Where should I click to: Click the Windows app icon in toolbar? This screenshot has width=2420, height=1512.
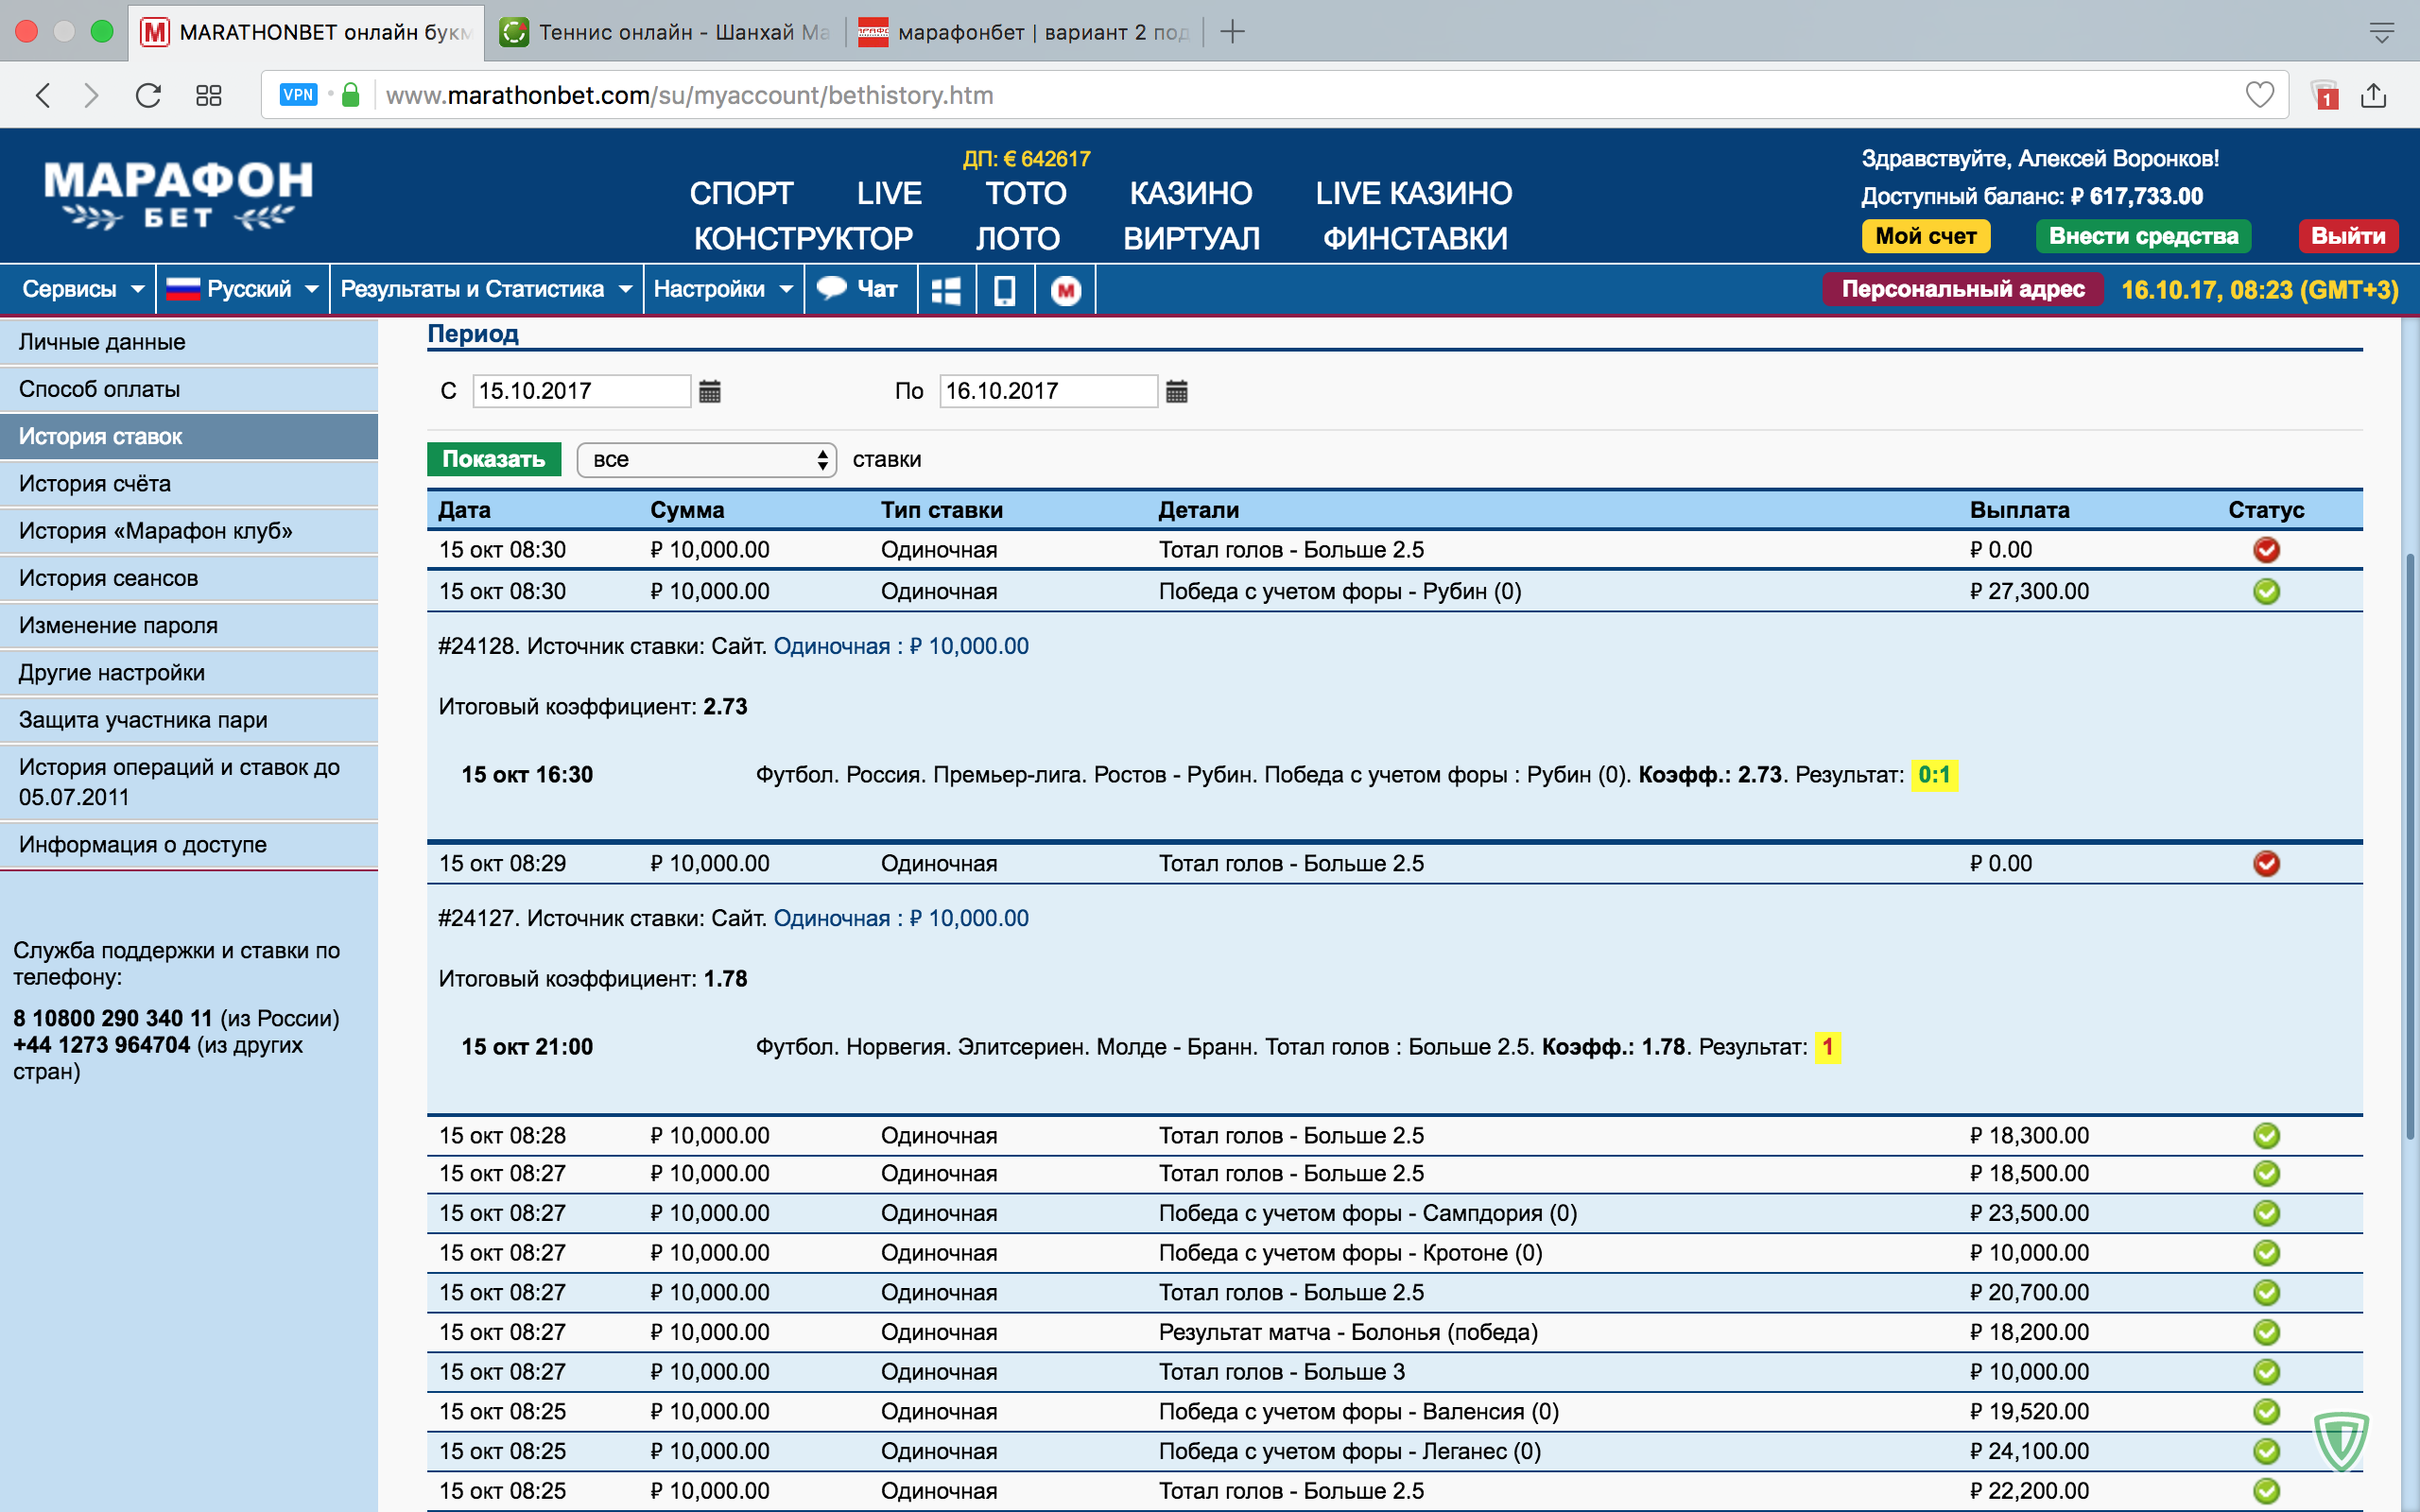click(x=945, y=290)
